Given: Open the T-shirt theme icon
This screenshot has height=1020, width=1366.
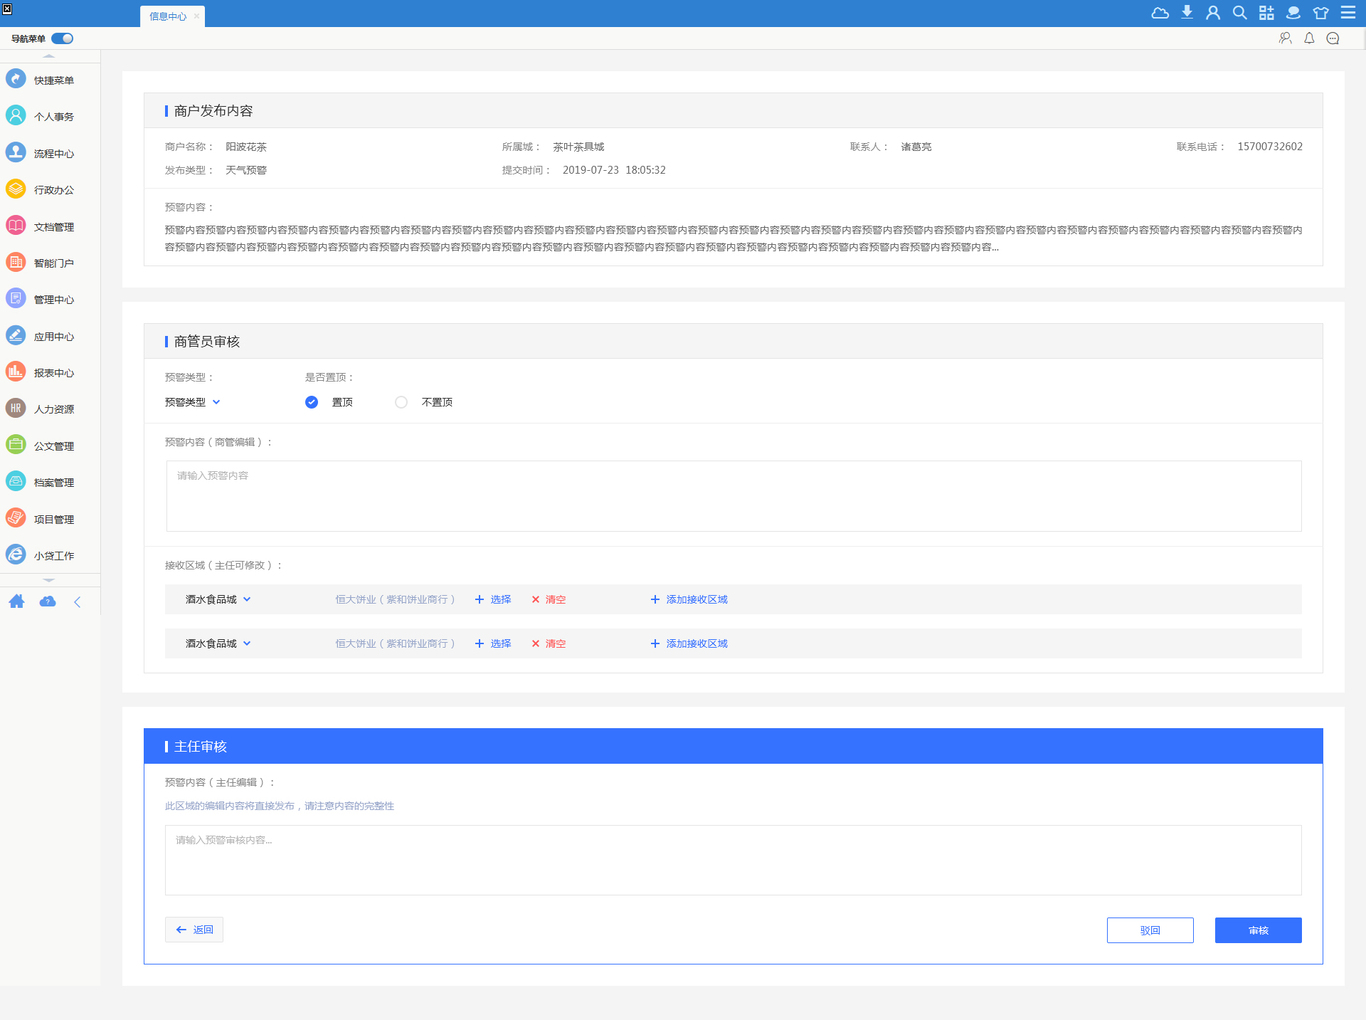Looking at the screenshot, I should pyautogui.click(x=1321, y=13).
